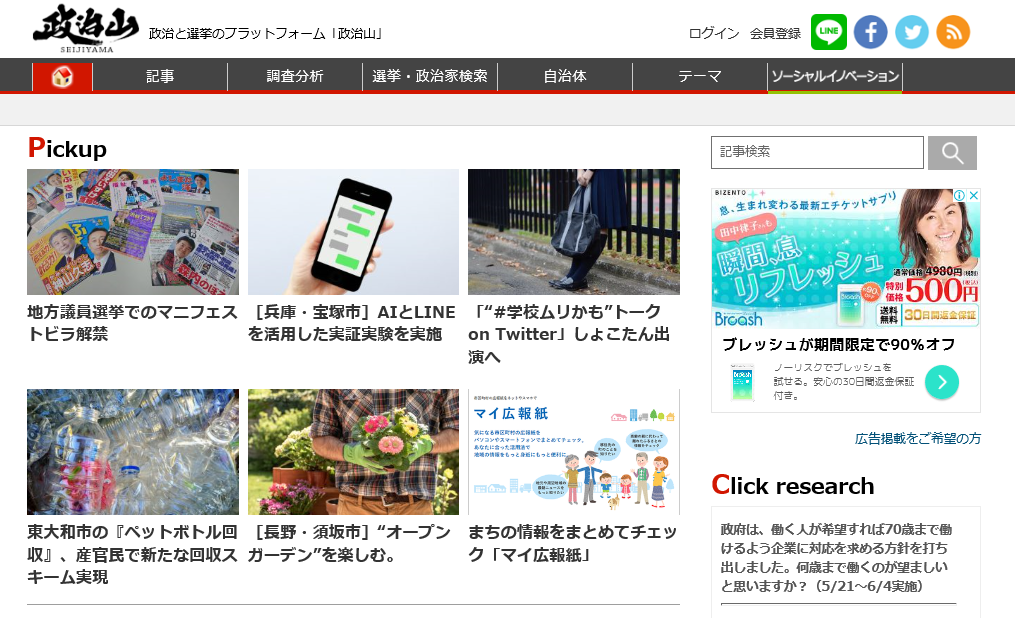Click the magnifier search button
The image size is (1015, 618).
click(x=952, y=153)
